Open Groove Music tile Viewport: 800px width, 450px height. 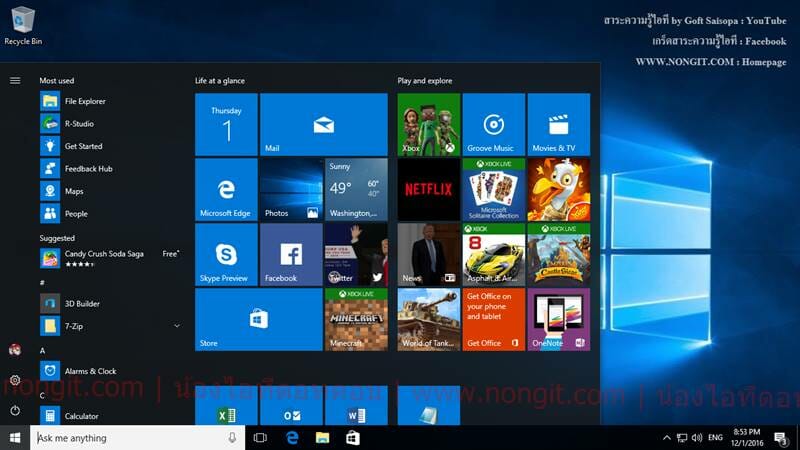coord(493,124)
